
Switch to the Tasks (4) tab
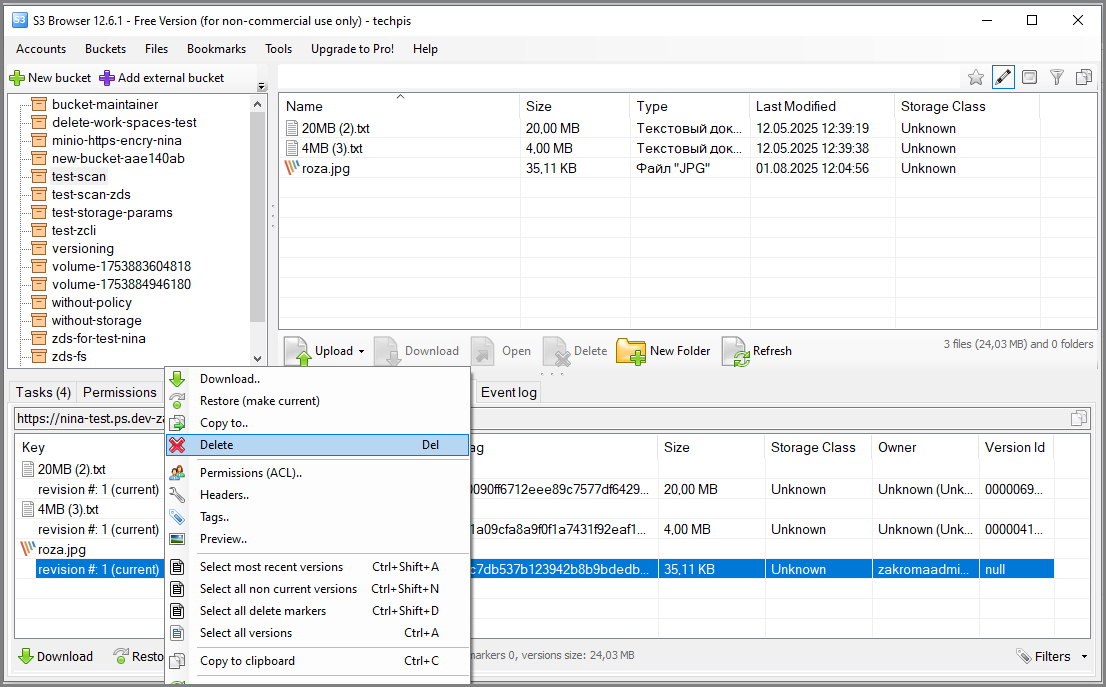click(43, 393)
